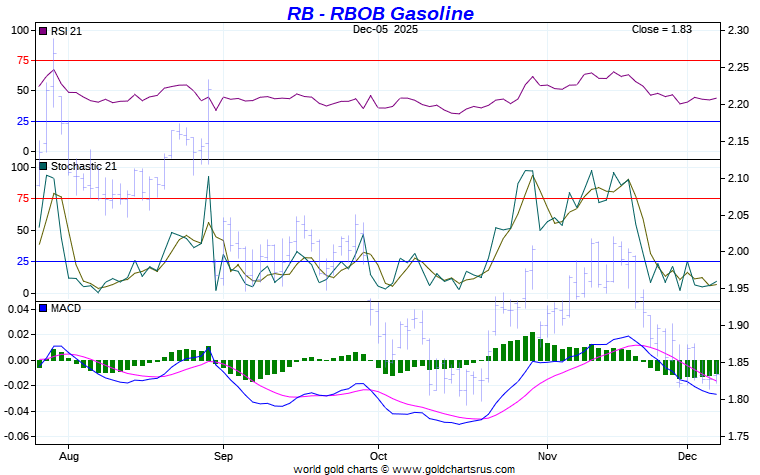Click the purple RSI 21 legend square
Viewport: 760px width, 475px height.
point(43,31)
